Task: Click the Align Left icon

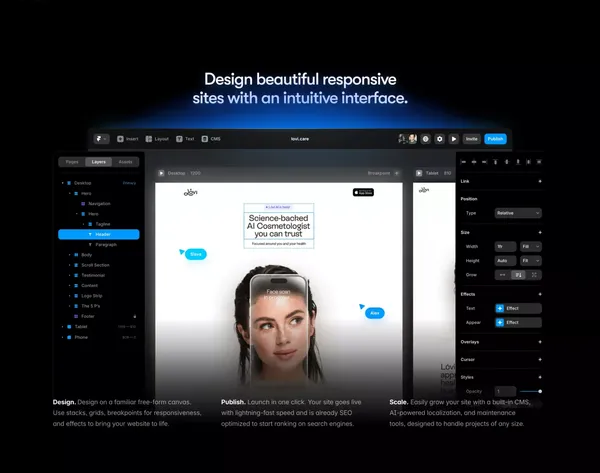Action: coord(463,162)
